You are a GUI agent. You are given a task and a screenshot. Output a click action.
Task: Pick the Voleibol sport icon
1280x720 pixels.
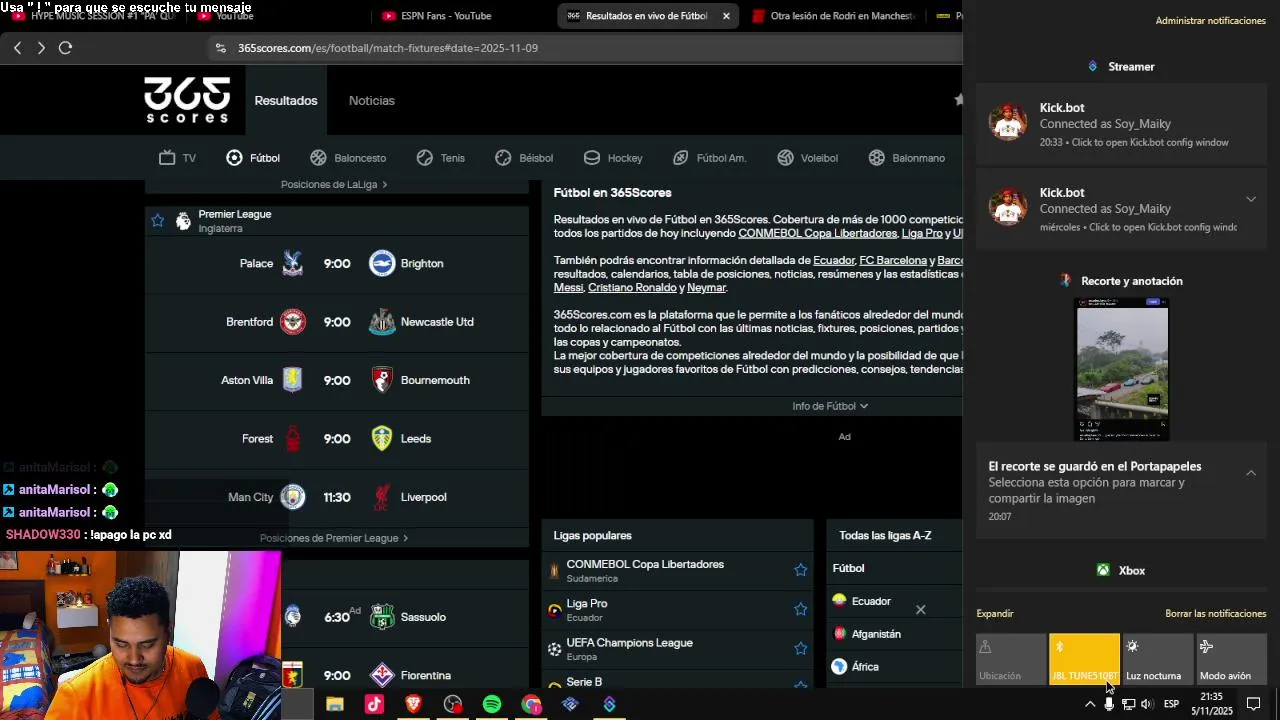(785, 158)
